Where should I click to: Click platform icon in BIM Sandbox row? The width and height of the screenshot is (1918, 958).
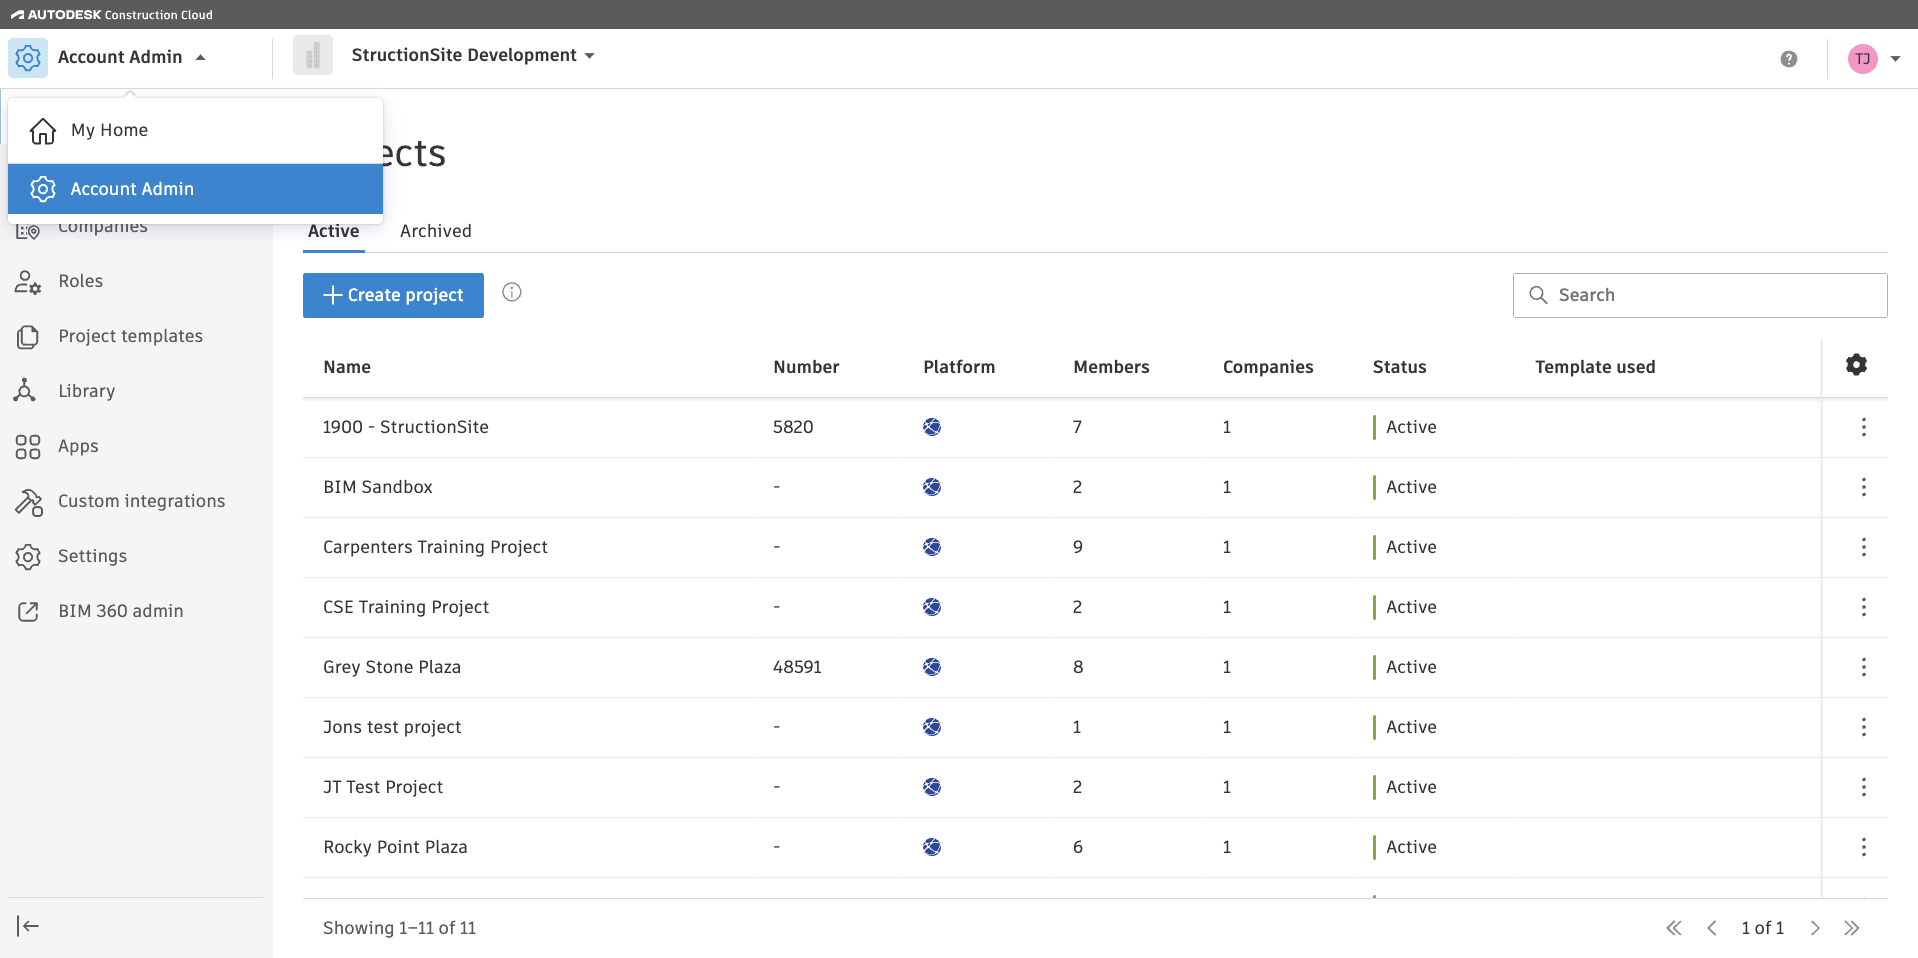pos(932,487)
